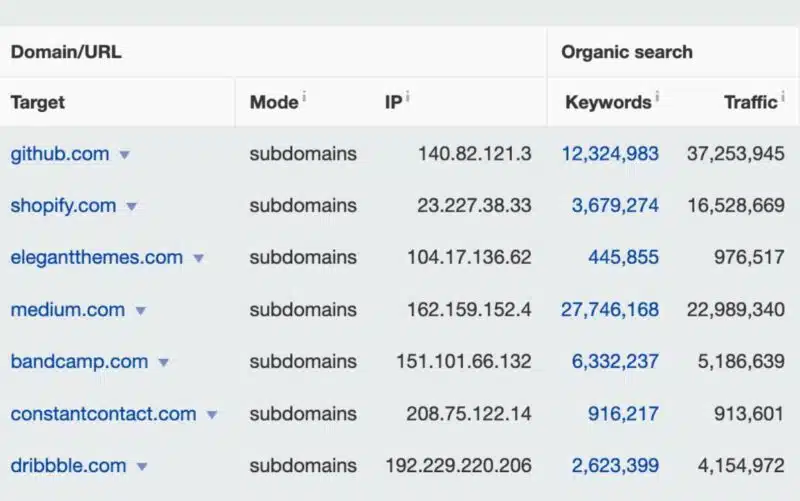Expand the github.com dropdown arrow

click(125, 155)
